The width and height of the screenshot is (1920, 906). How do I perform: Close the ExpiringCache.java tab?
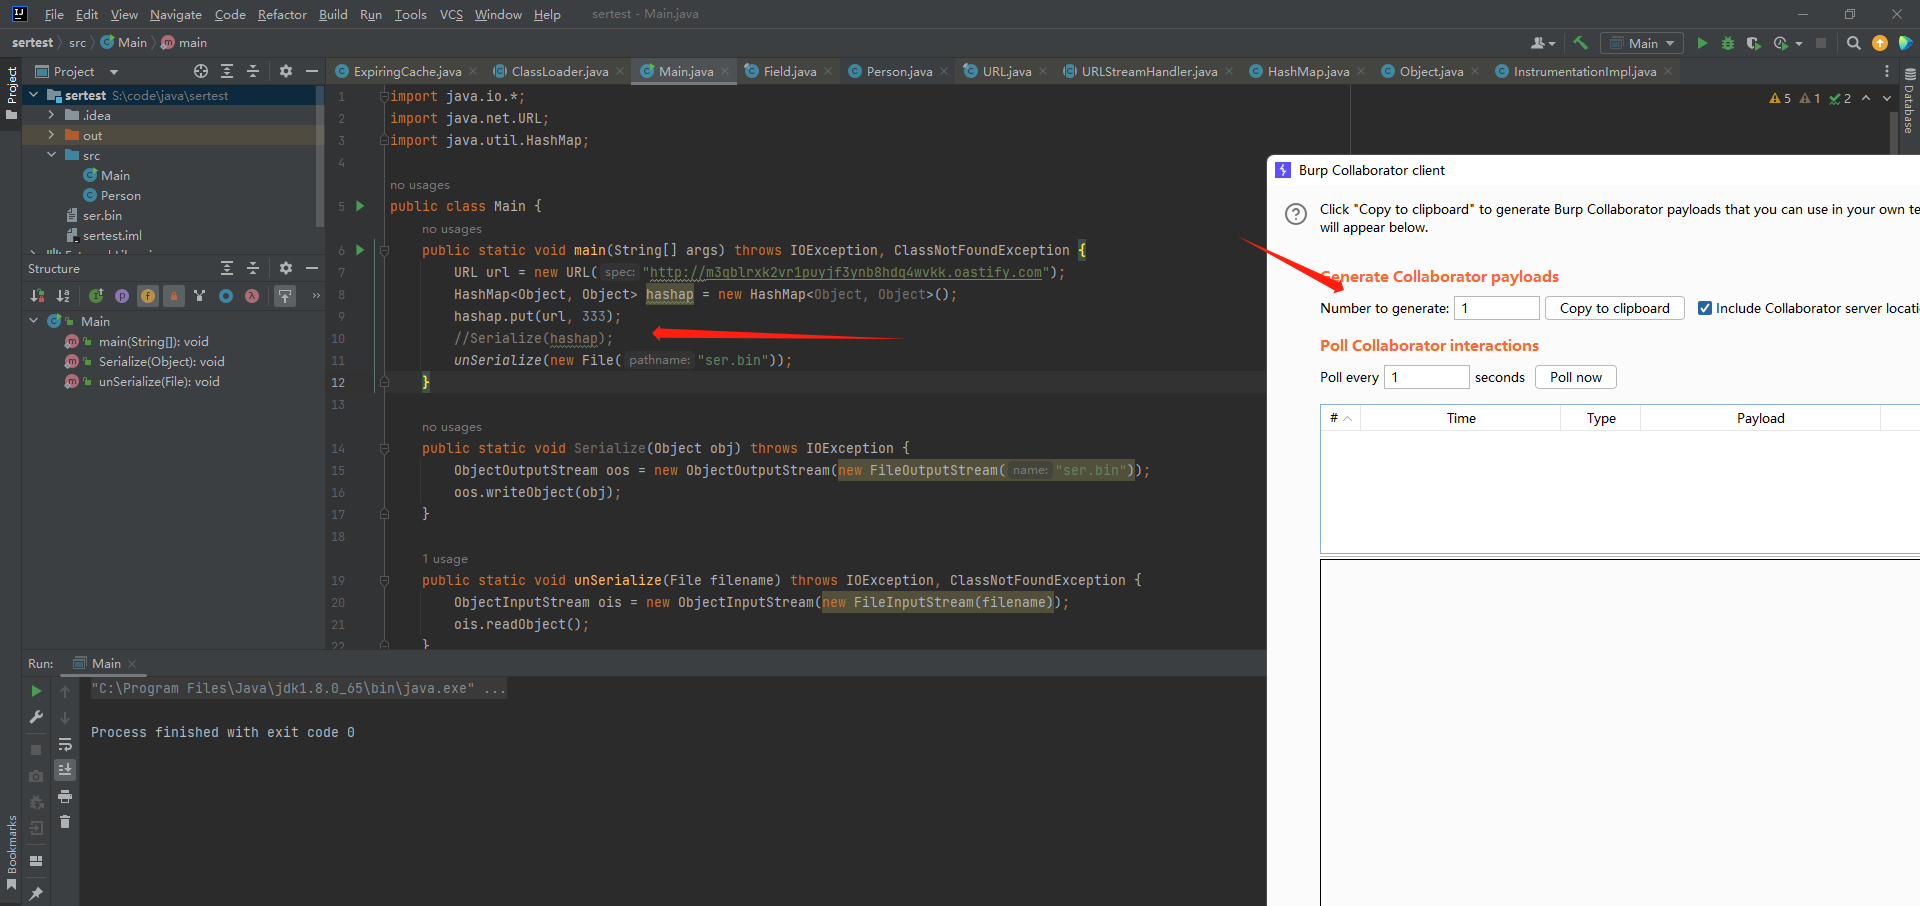tap(473, 71)
